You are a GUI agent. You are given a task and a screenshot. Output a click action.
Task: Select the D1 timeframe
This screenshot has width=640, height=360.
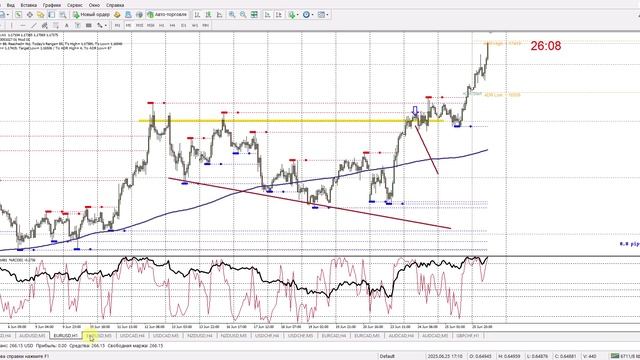point(183,25)
